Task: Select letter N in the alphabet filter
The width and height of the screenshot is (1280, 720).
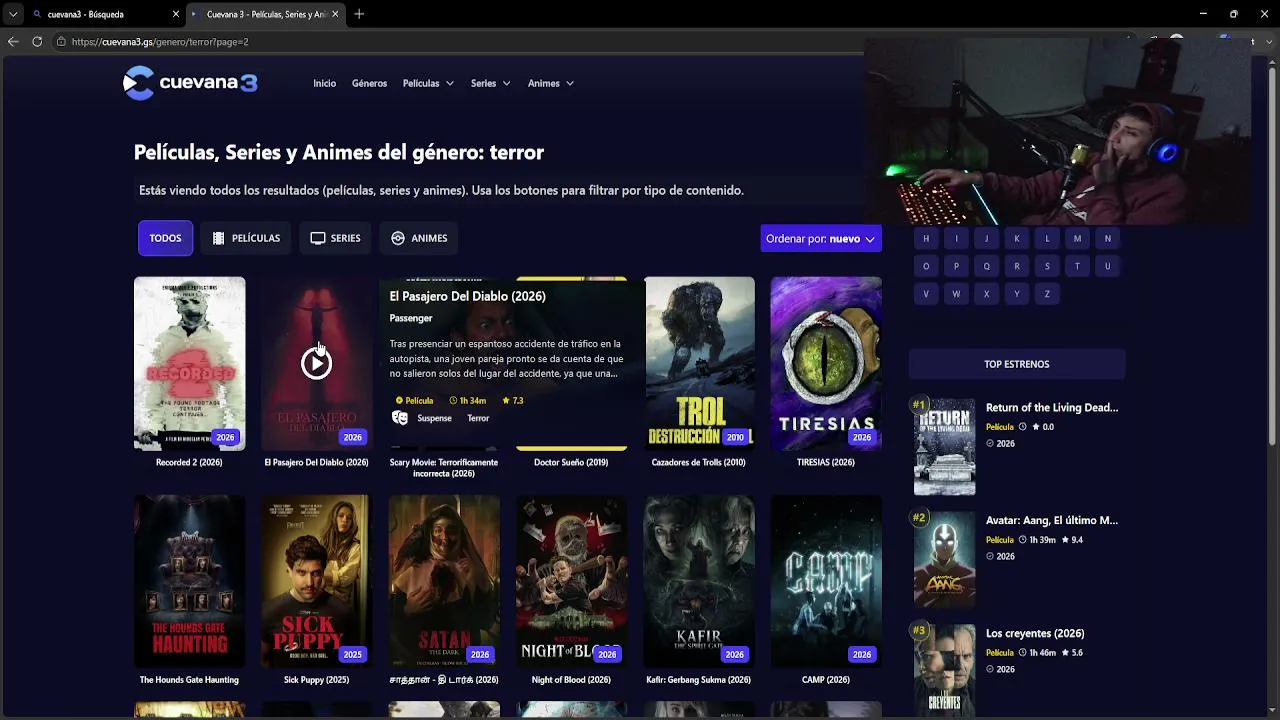Action: click(x=1107, y=238)
